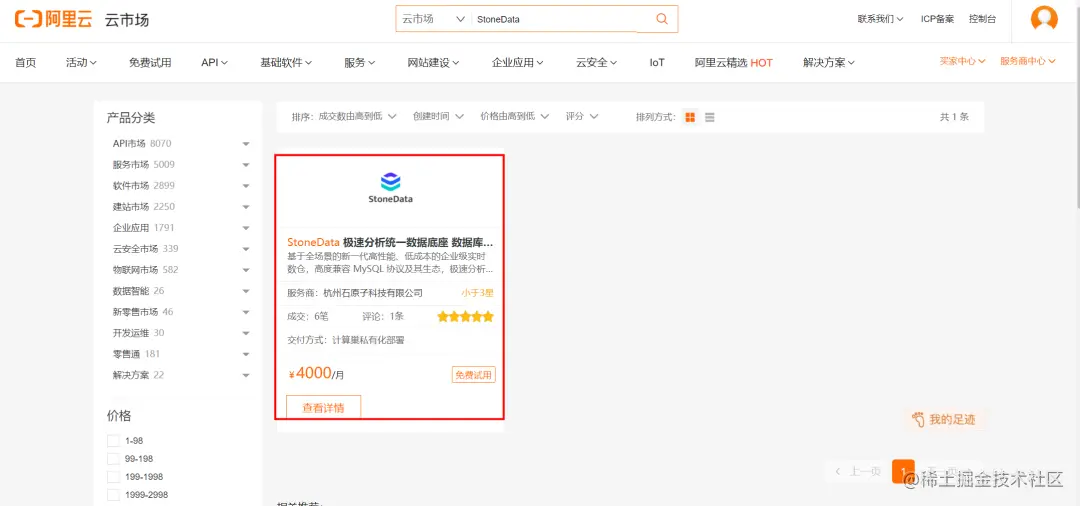Expand the API市场 category arrow
Image resolution: width=1080 pixels, height=506 pixels.
coord(246,144)
